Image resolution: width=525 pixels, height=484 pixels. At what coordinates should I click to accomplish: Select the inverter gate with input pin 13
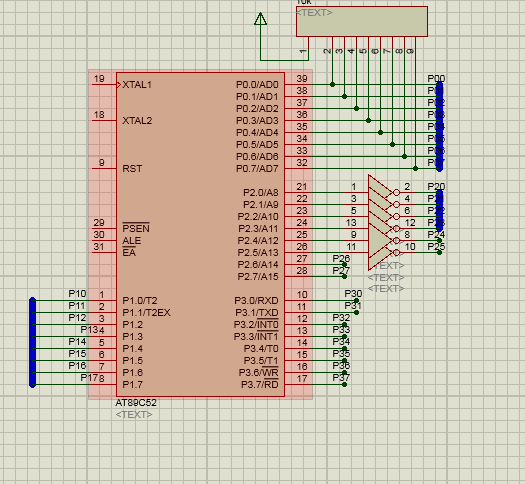pos(382,229)
